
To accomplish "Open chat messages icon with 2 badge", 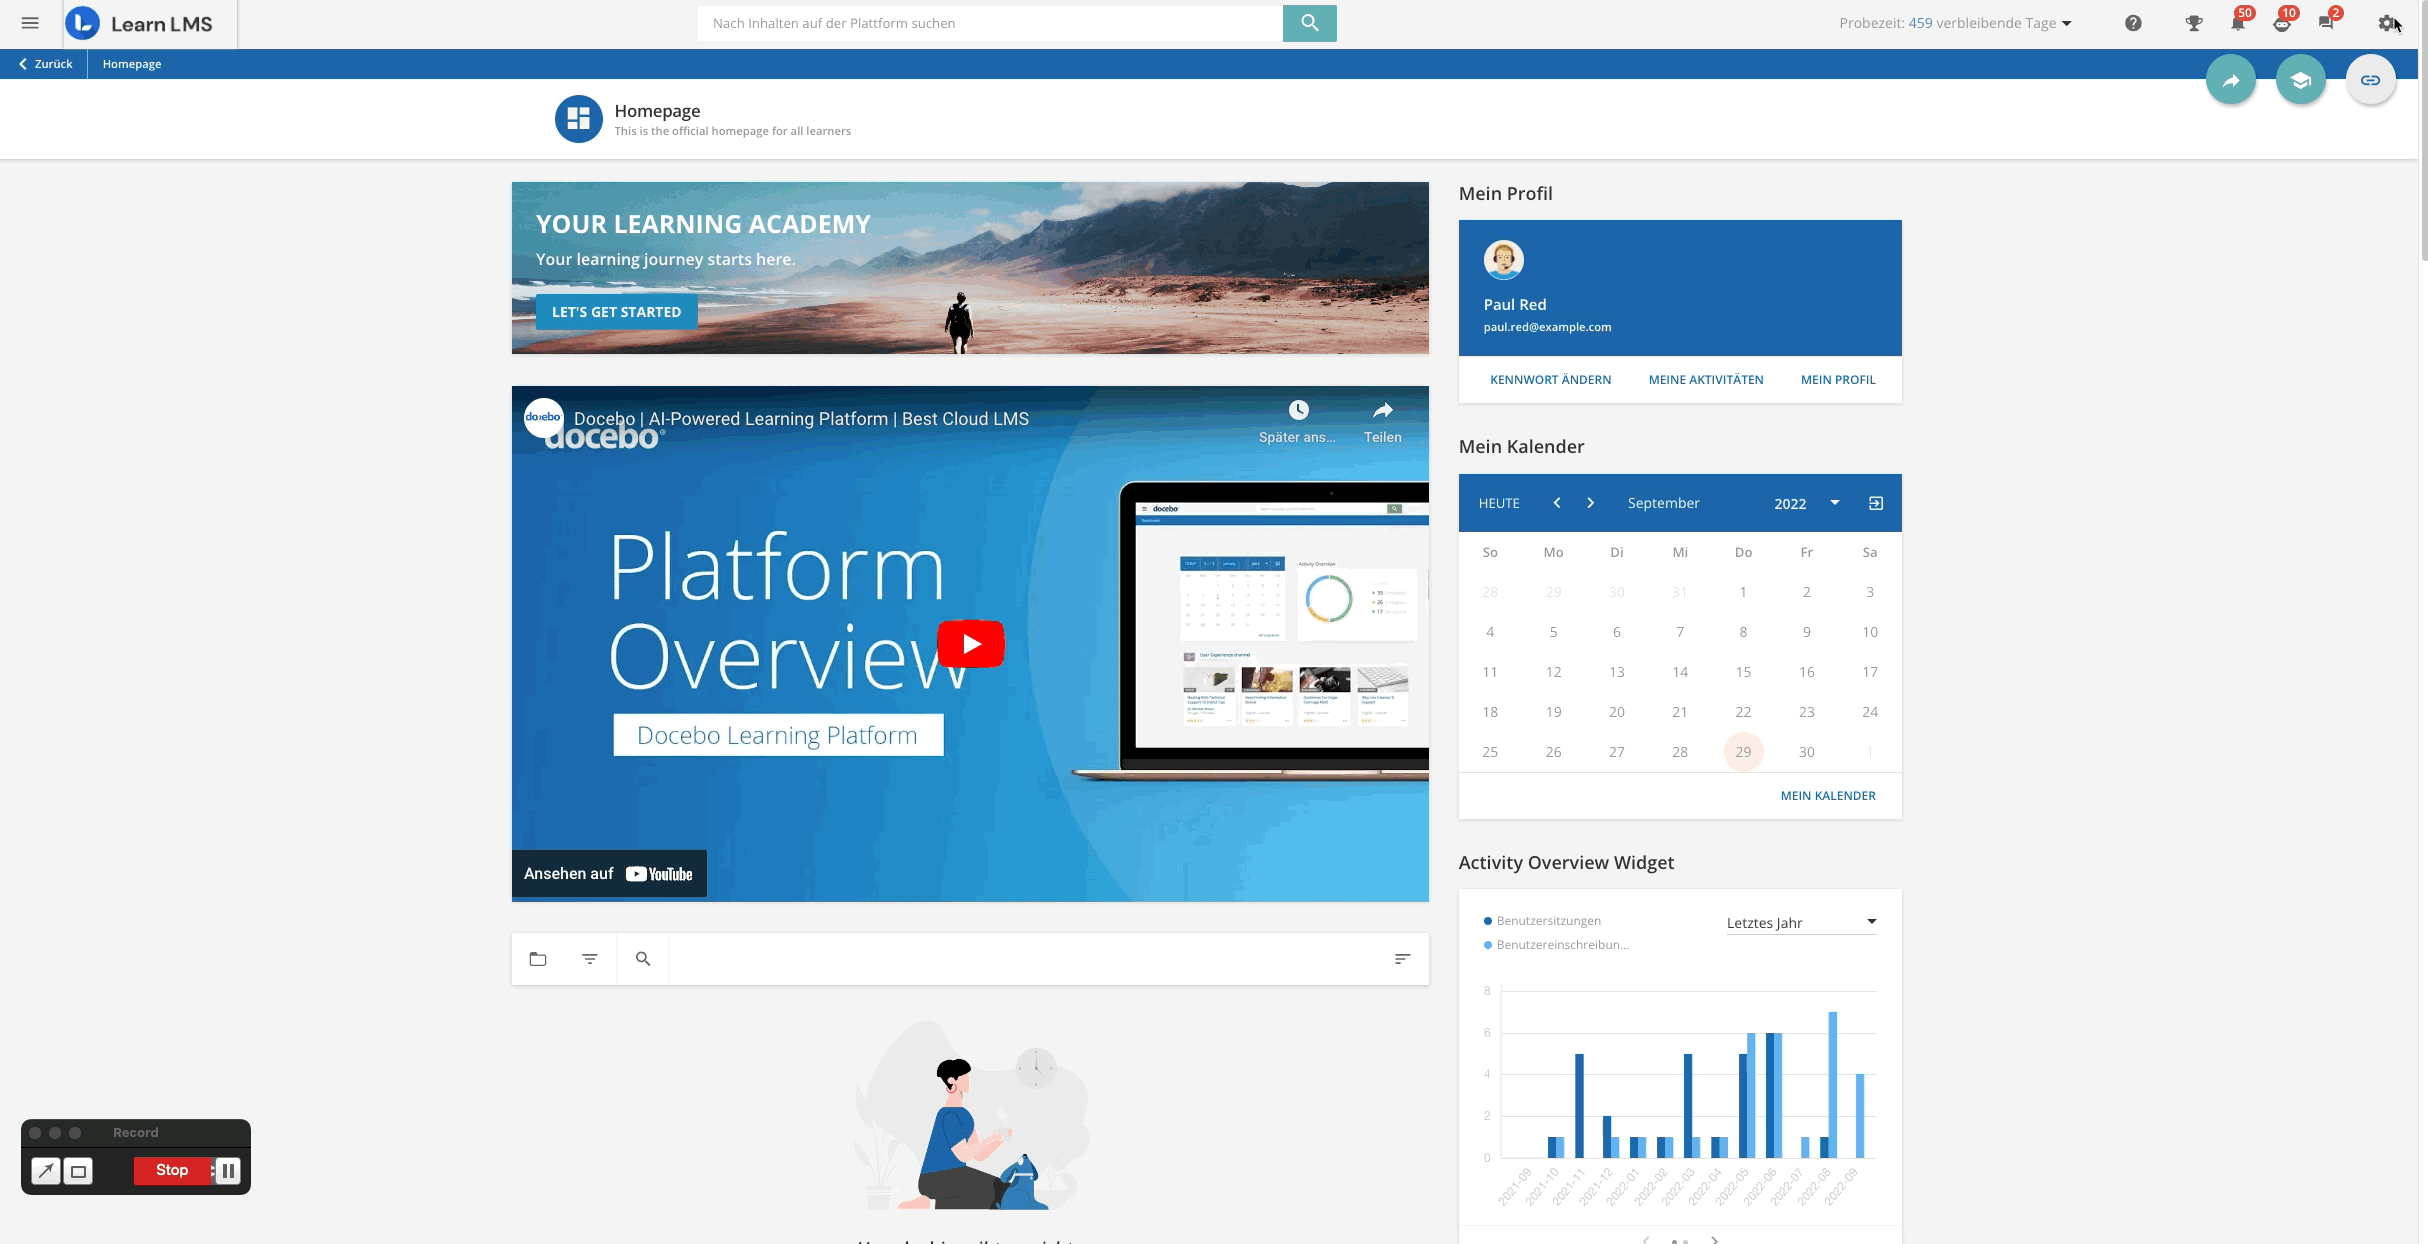I will coord(2328,22).
